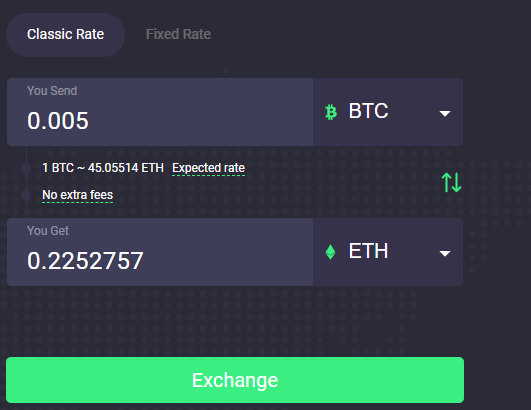Click the green Ethereum diamond icon
531x410 pixels.
pos(331,252)
